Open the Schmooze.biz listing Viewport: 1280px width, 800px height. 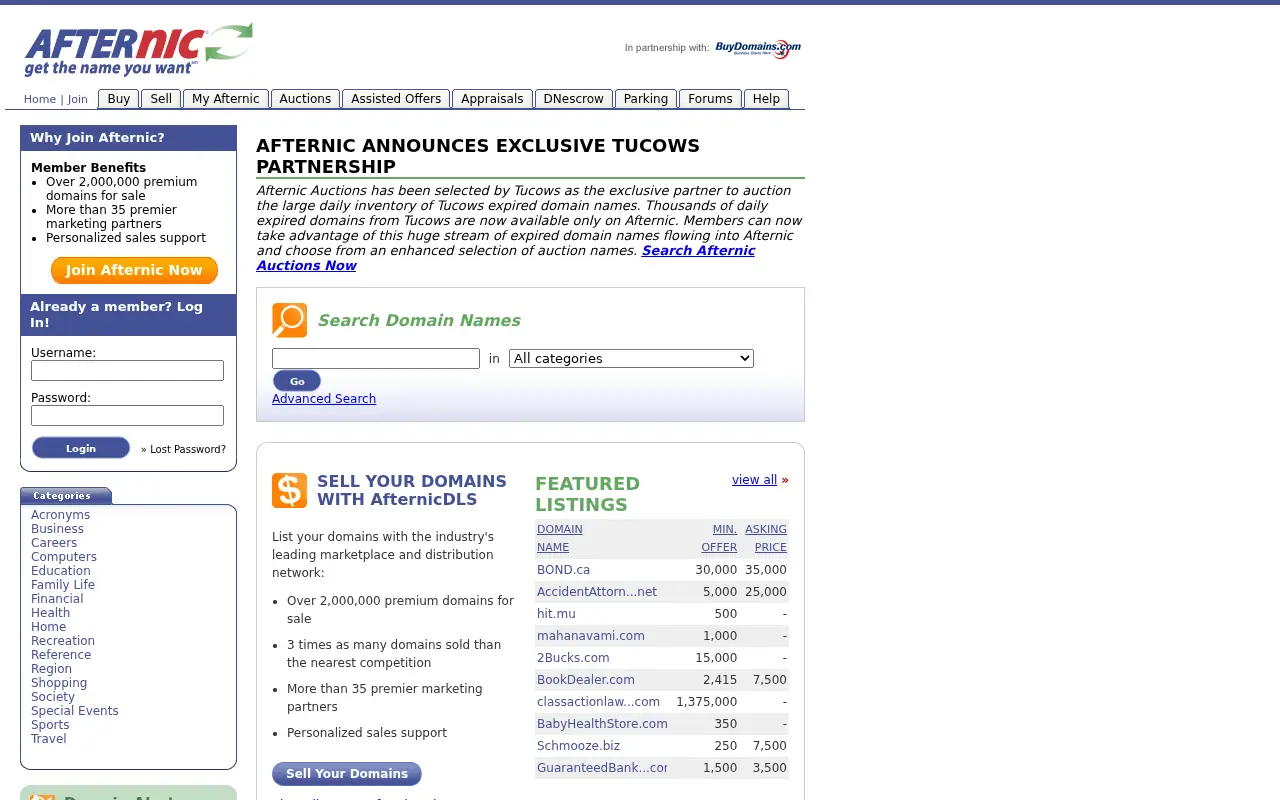(578, 746)
